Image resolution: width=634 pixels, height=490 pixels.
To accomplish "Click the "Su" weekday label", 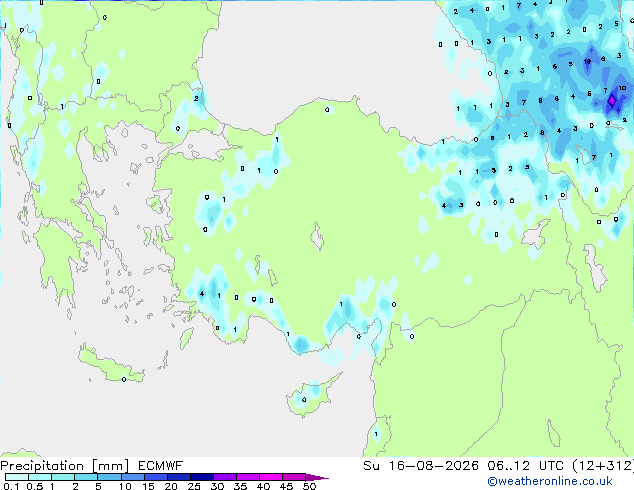I will (371, 466).
